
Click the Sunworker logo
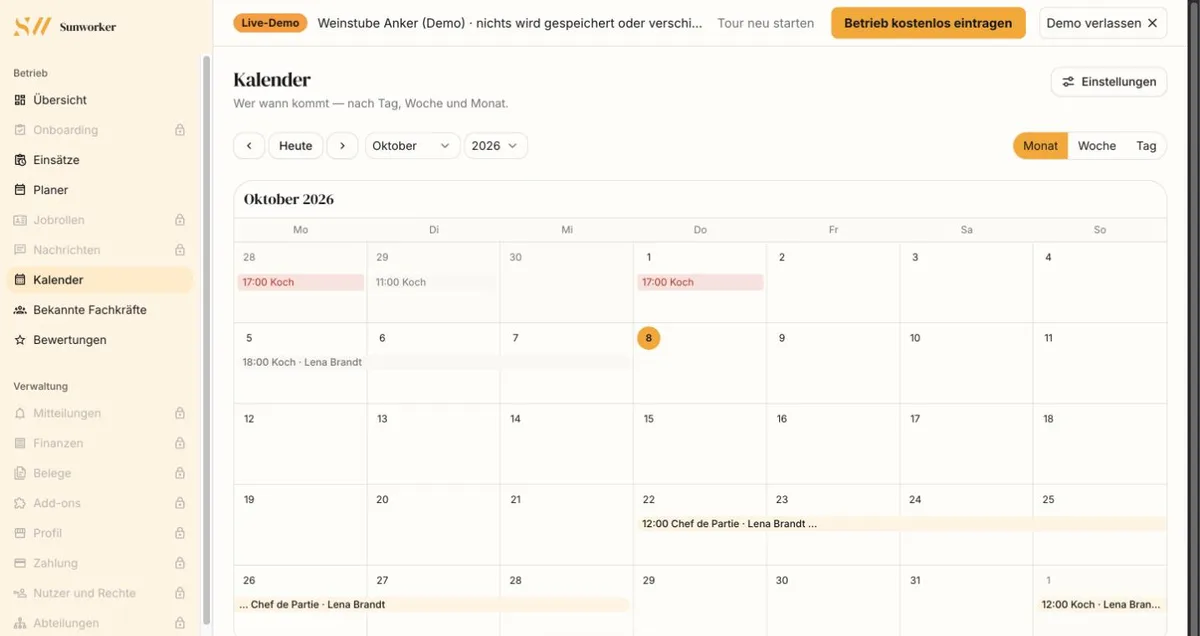pyautogui.click(x=65, y=26)
